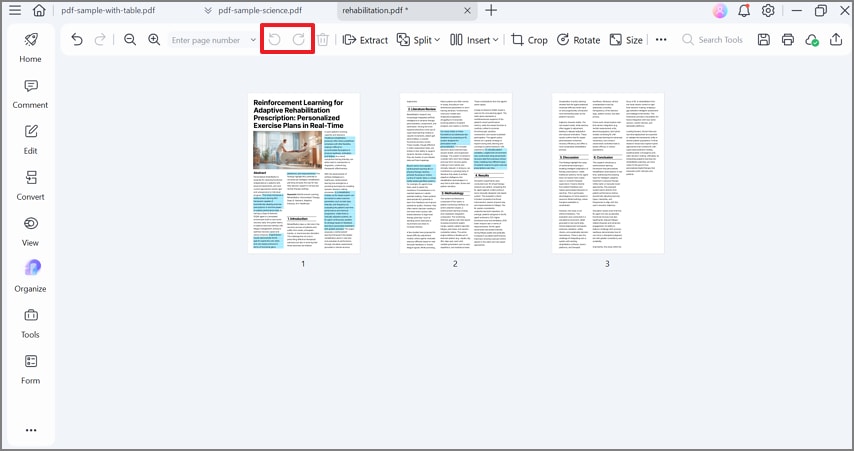Select page 1 thumbnail
The image size is (854, 451).
(303, 173)
